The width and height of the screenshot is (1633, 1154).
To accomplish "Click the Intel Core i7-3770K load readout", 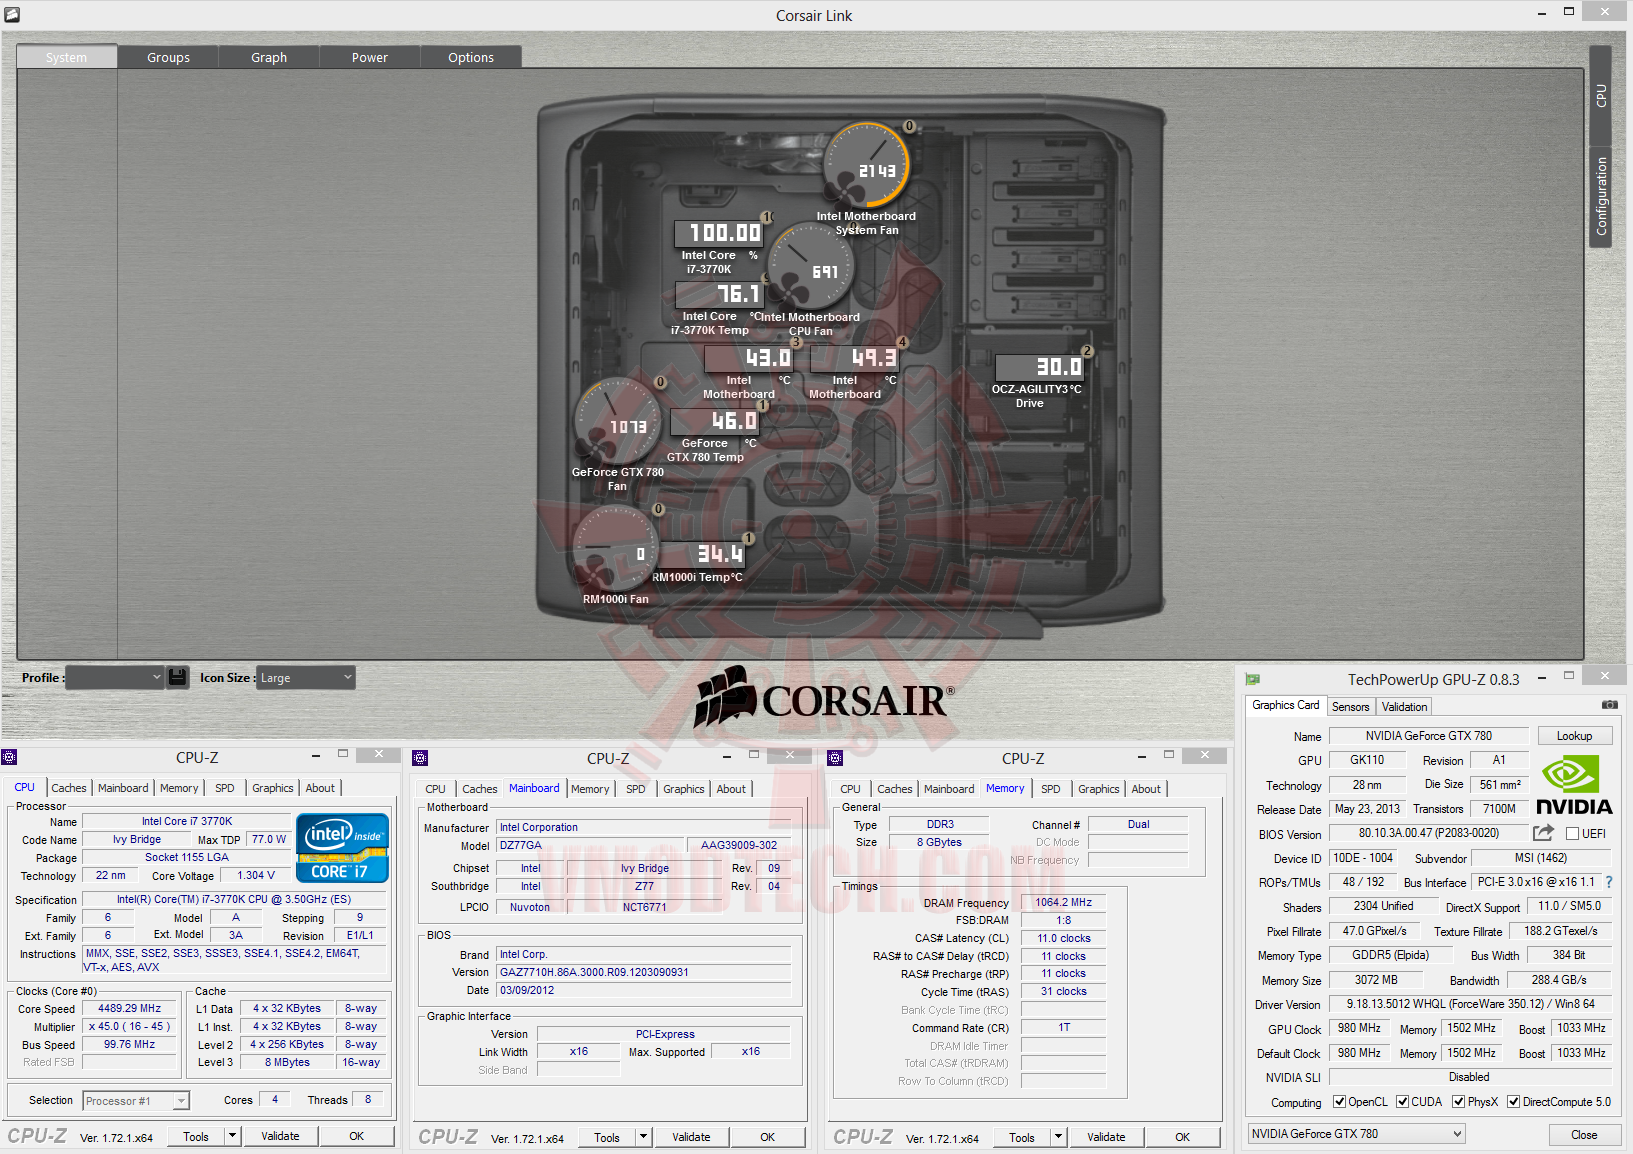I will (x=719, y=233).
